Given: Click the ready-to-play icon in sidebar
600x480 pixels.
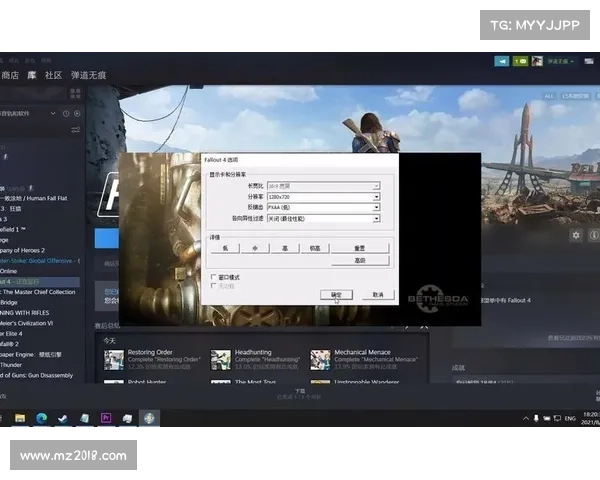Looking at the screenshot, I should coord(77,114).
